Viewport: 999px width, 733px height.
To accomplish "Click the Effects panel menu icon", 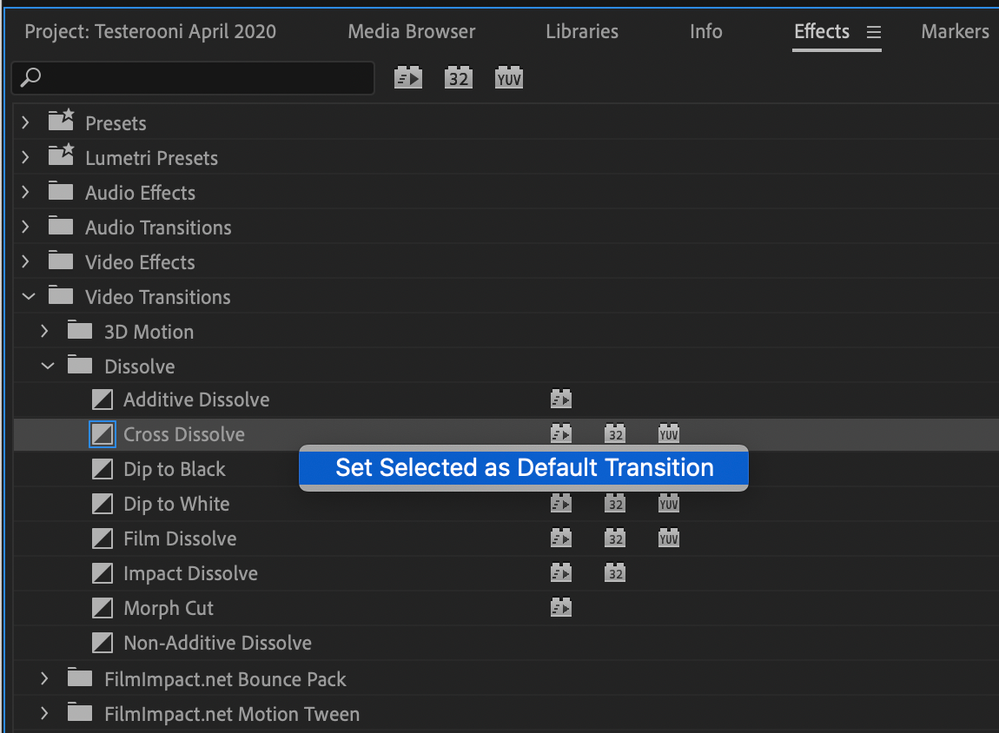I will coord(874,33).
